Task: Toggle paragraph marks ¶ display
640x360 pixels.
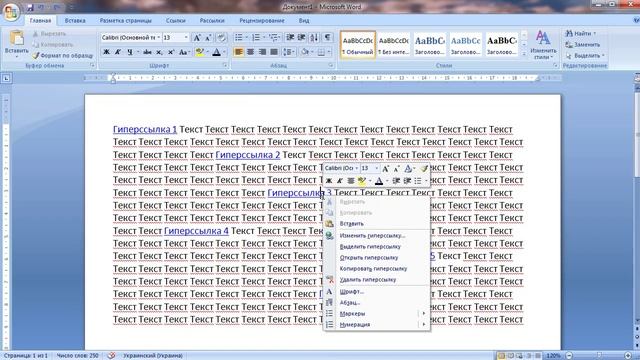Action: click(327, 38)
